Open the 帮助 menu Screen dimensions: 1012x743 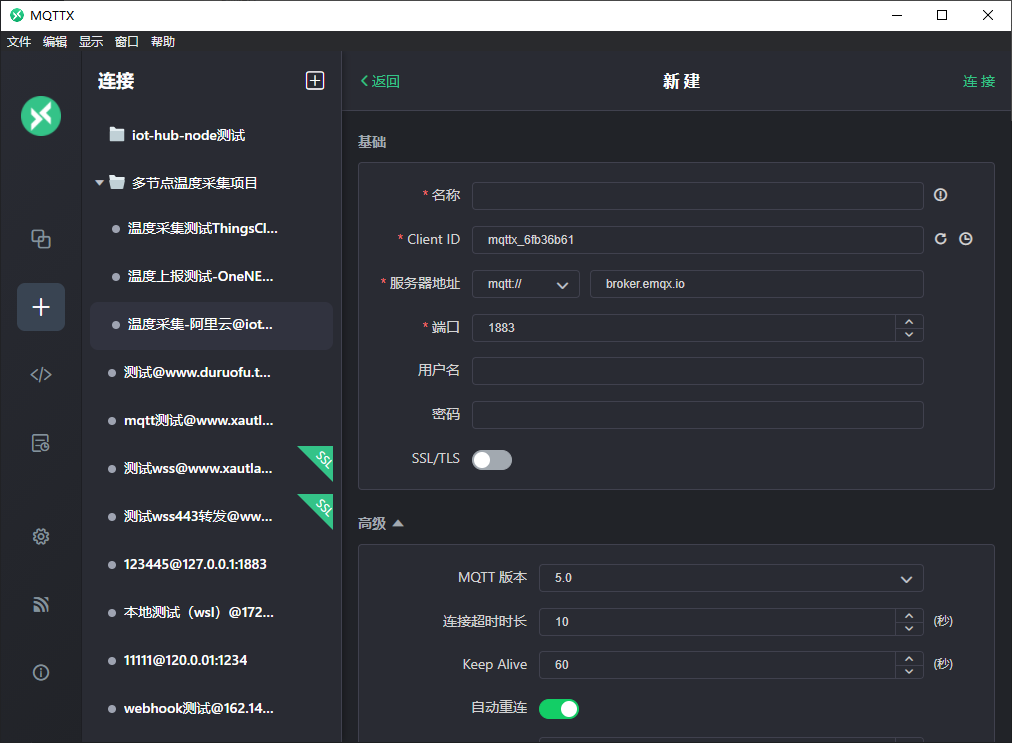163,42
